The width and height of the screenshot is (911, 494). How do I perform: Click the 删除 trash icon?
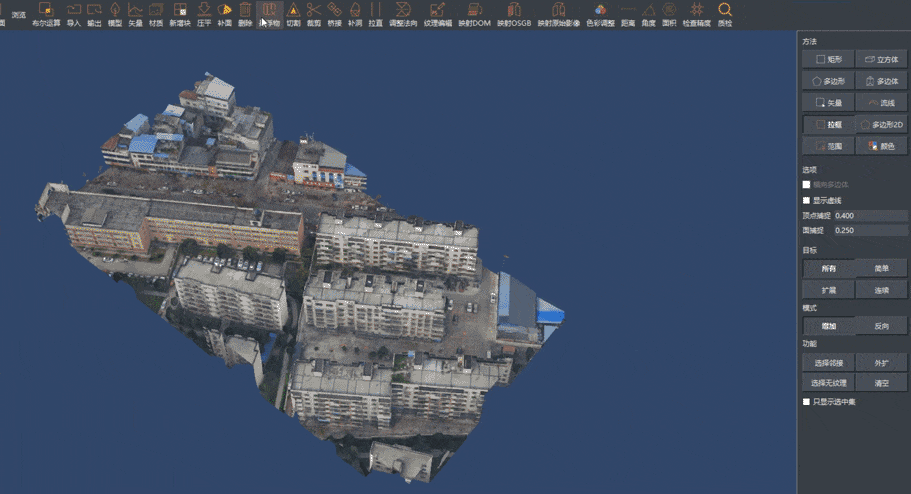pyautogui.click(x=245, y=13)
